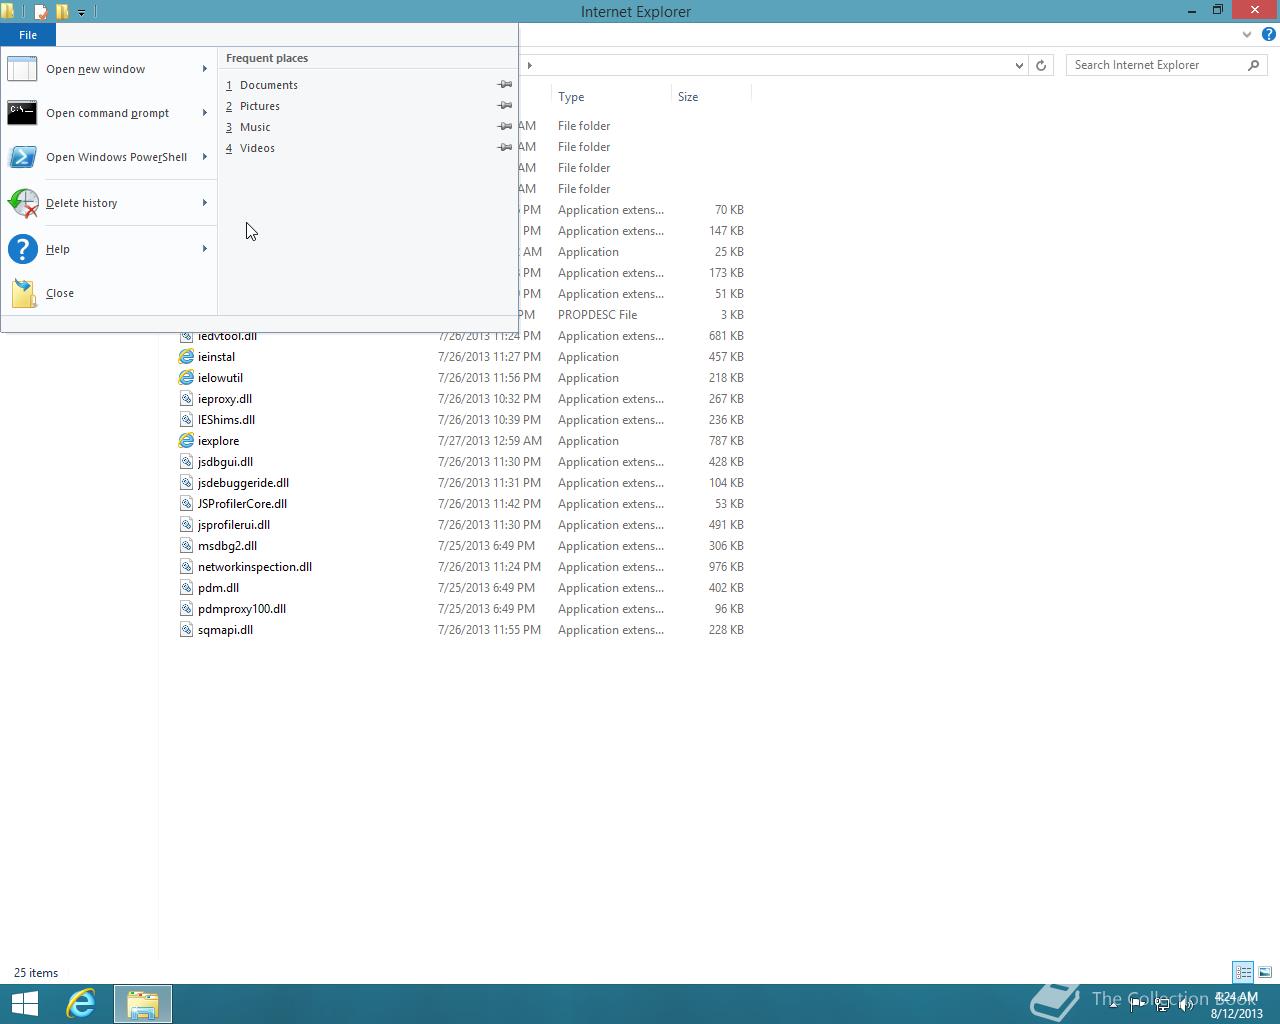Click the volume speaker tray icon
1280x1024 pixels.
point(1186,1005)
